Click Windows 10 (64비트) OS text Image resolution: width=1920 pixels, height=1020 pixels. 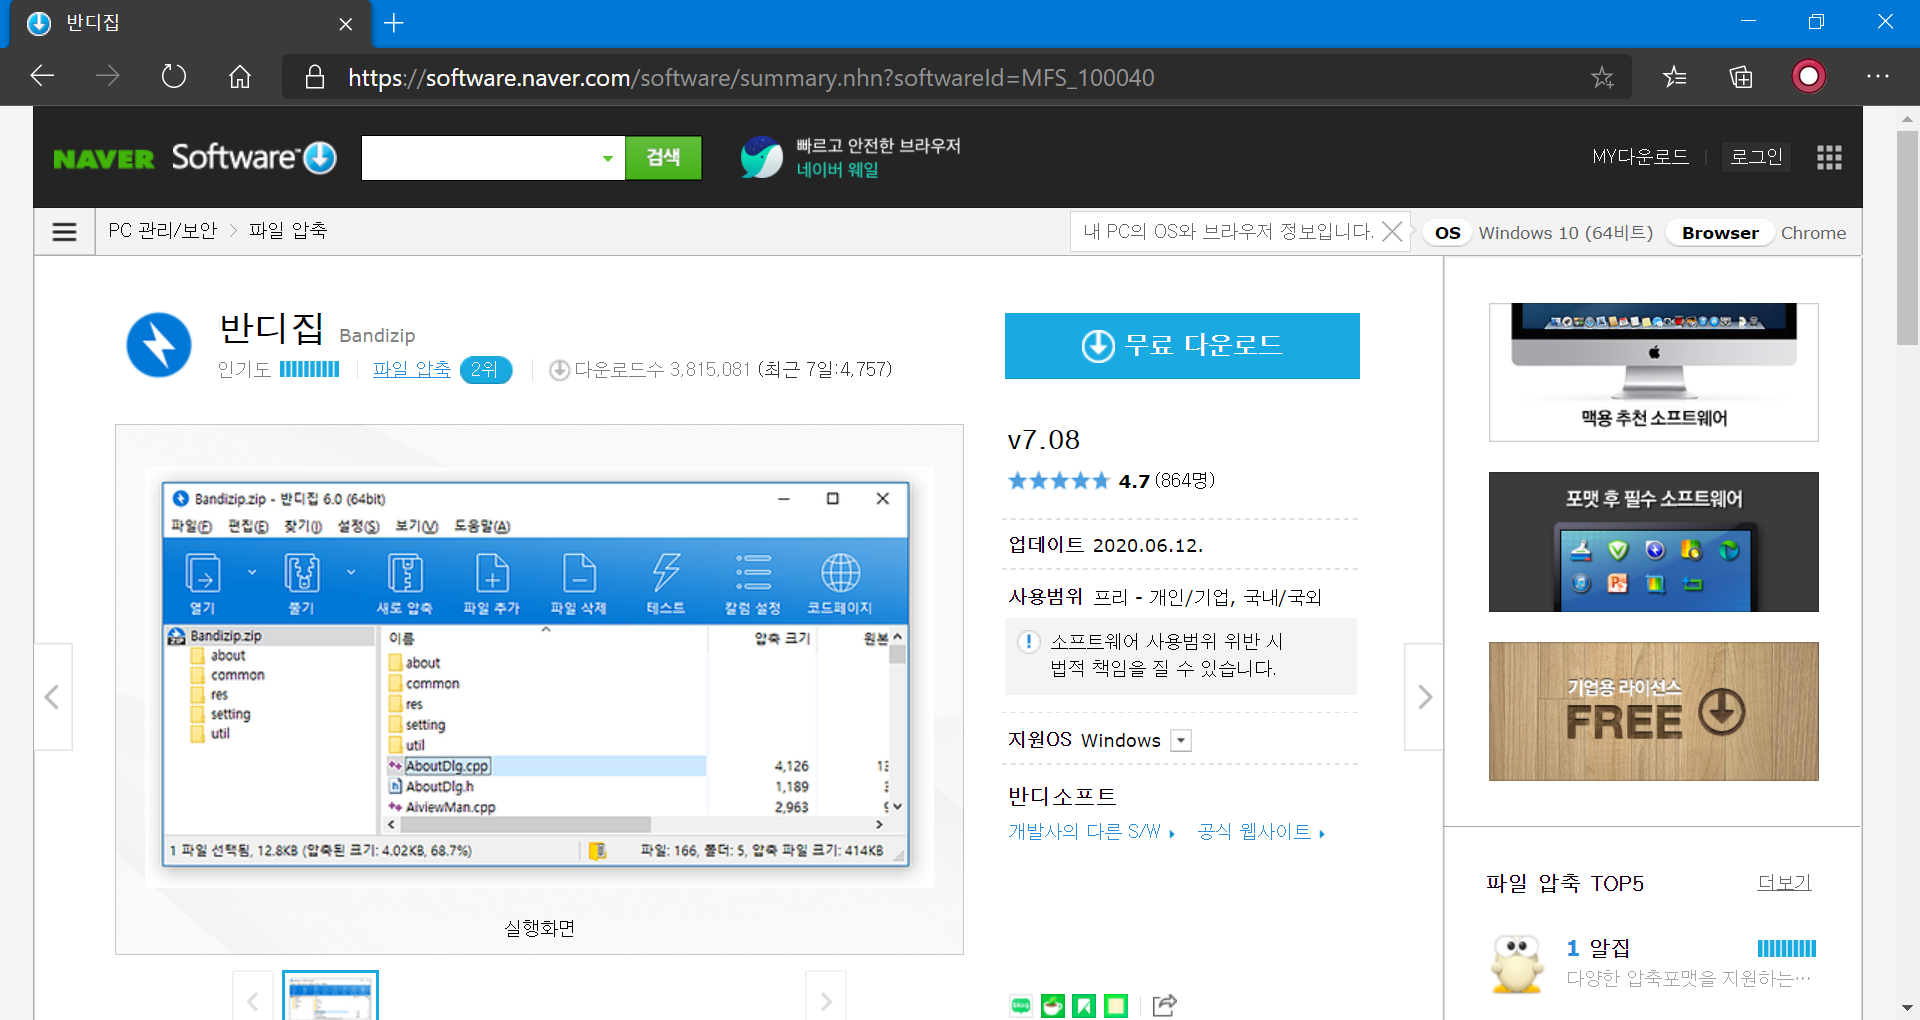point(1565,233)
